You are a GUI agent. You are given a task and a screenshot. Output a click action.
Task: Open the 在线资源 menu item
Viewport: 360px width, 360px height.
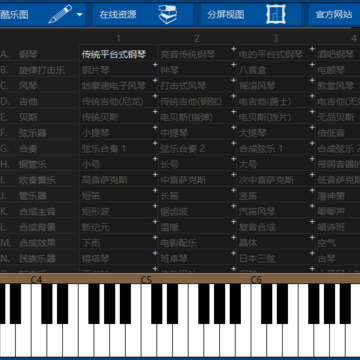tap(118, 15)
